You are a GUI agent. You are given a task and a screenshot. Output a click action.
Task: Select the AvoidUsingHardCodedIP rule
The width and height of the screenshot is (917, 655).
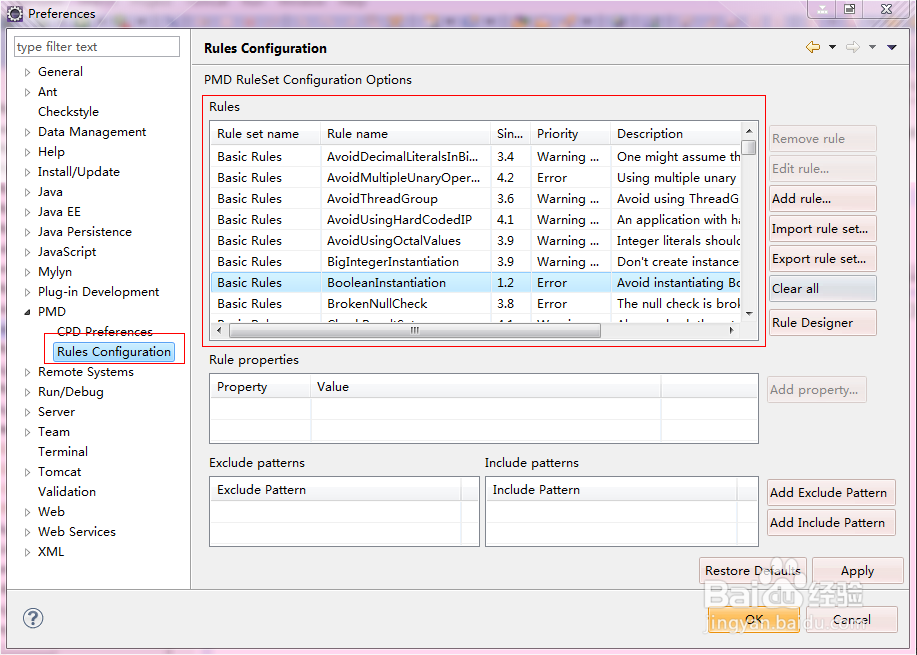pos(475,220)
